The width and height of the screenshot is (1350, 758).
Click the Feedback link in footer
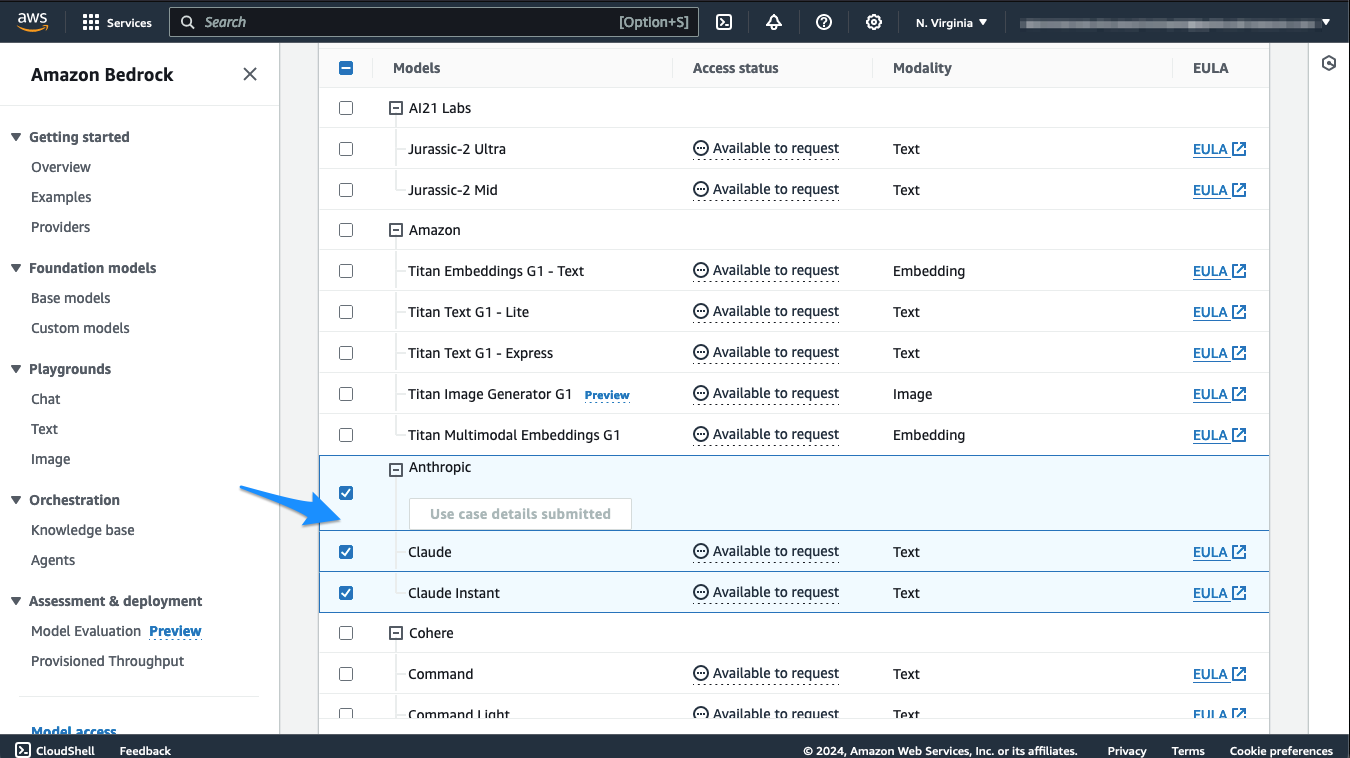pos(145,750)
